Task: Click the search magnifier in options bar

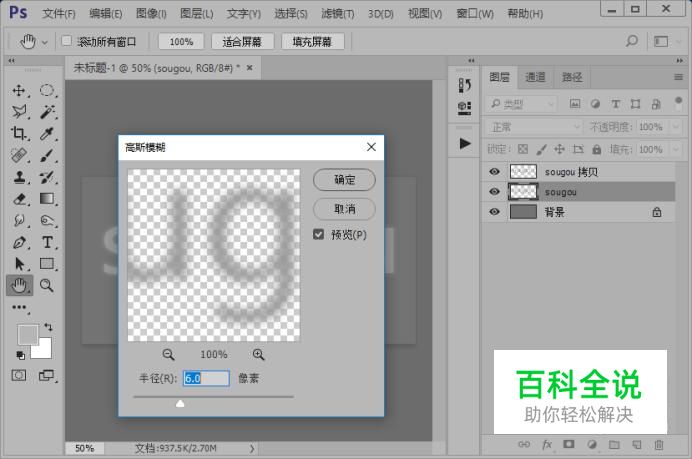Action: (x=632, y=41)
